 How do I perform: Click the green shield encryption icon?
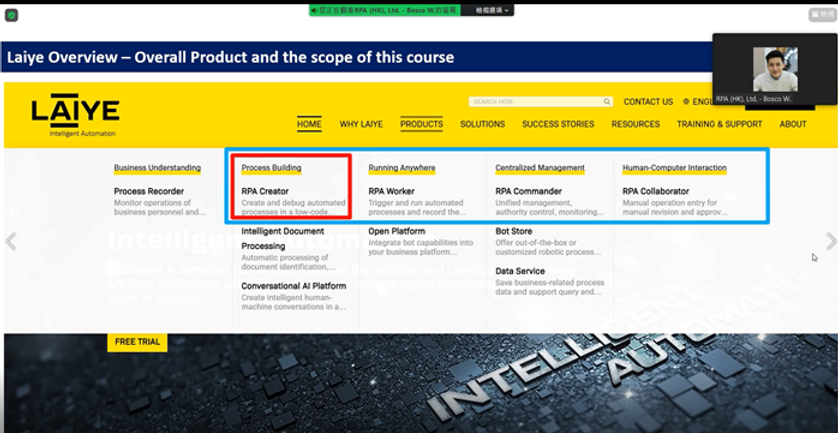click(11, 16)
